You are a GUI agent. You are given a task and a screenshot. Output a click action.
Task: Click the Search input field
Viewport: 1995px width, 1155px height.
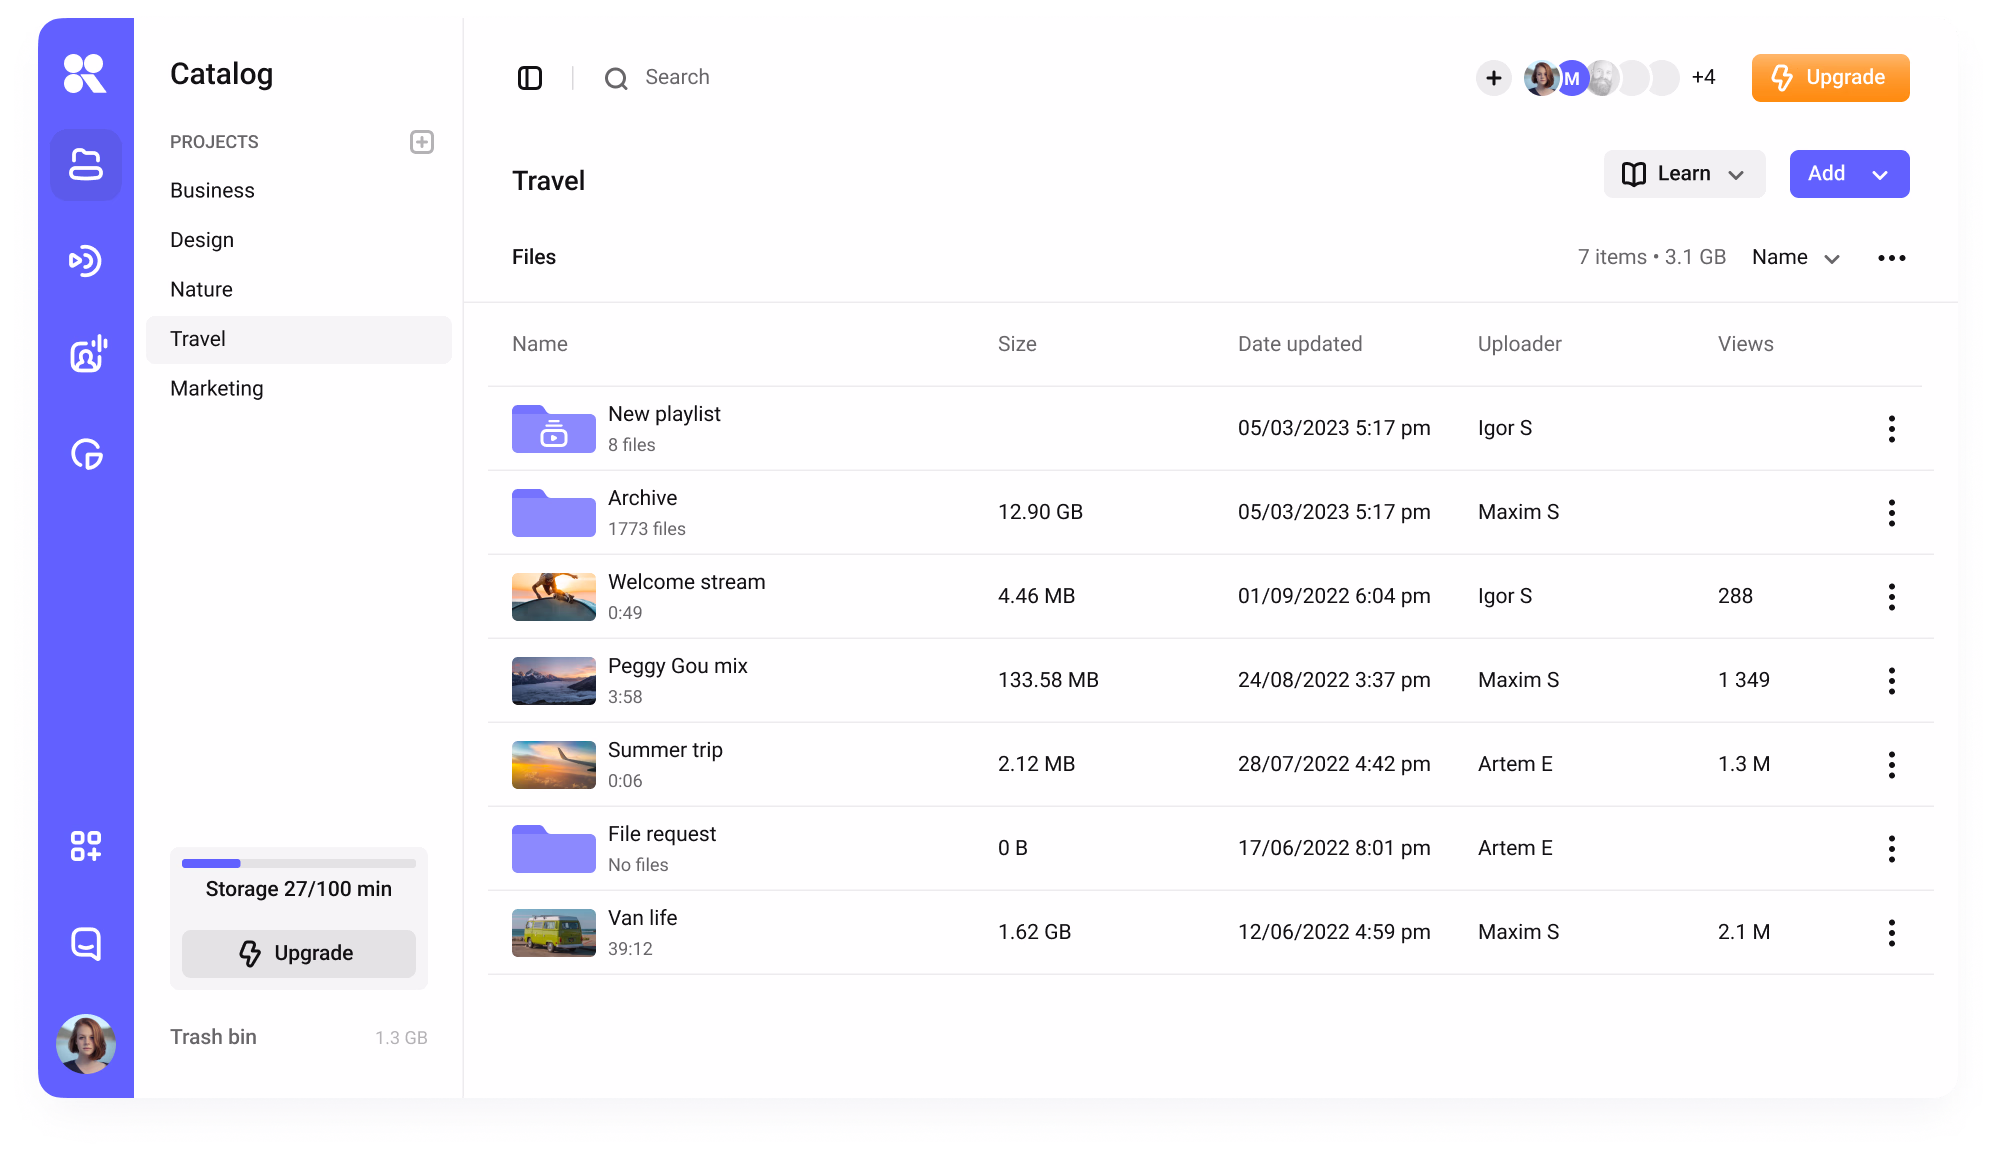pos(677,78)
